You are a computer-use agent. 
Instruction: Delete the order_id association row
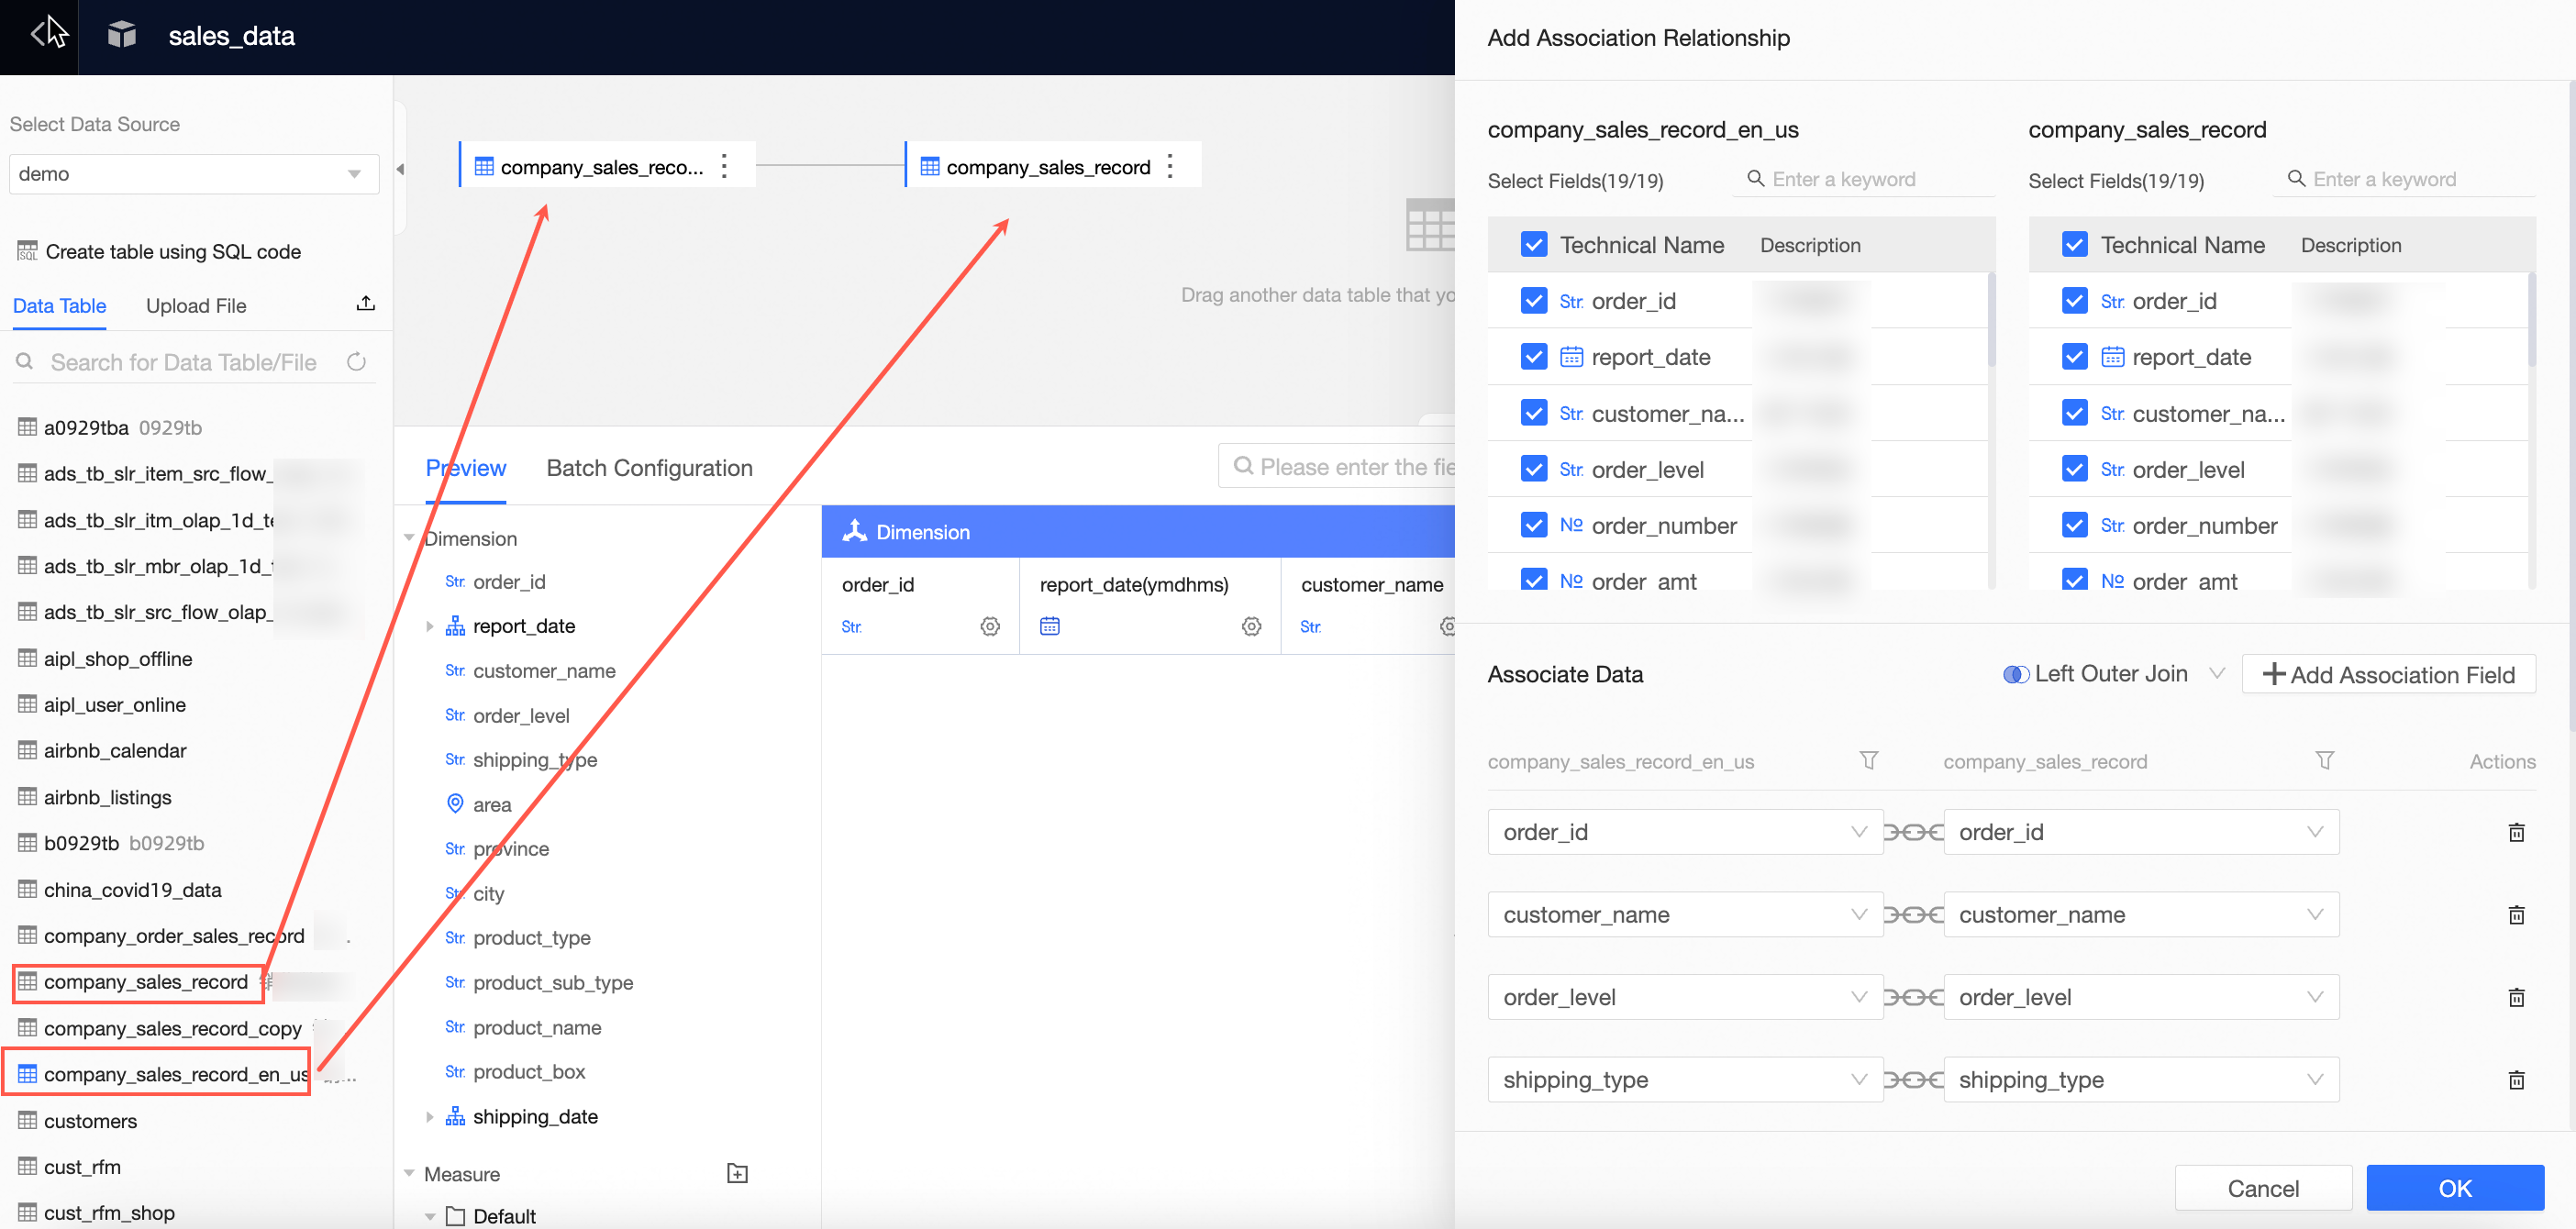[2516, 832]
